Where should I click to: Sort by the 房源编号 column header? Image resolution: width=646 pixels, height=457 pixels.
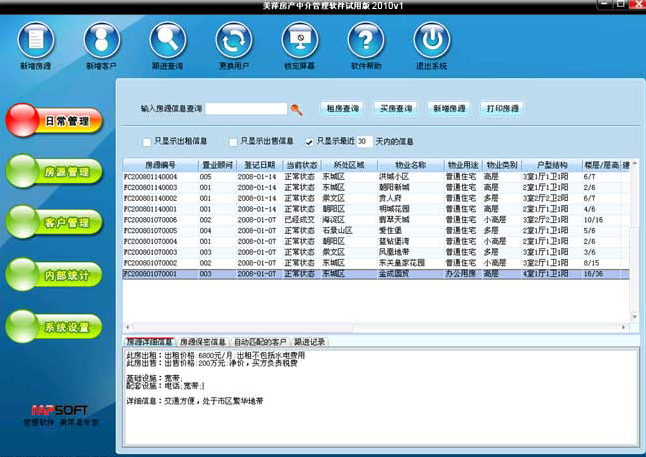tap(160, 165)
